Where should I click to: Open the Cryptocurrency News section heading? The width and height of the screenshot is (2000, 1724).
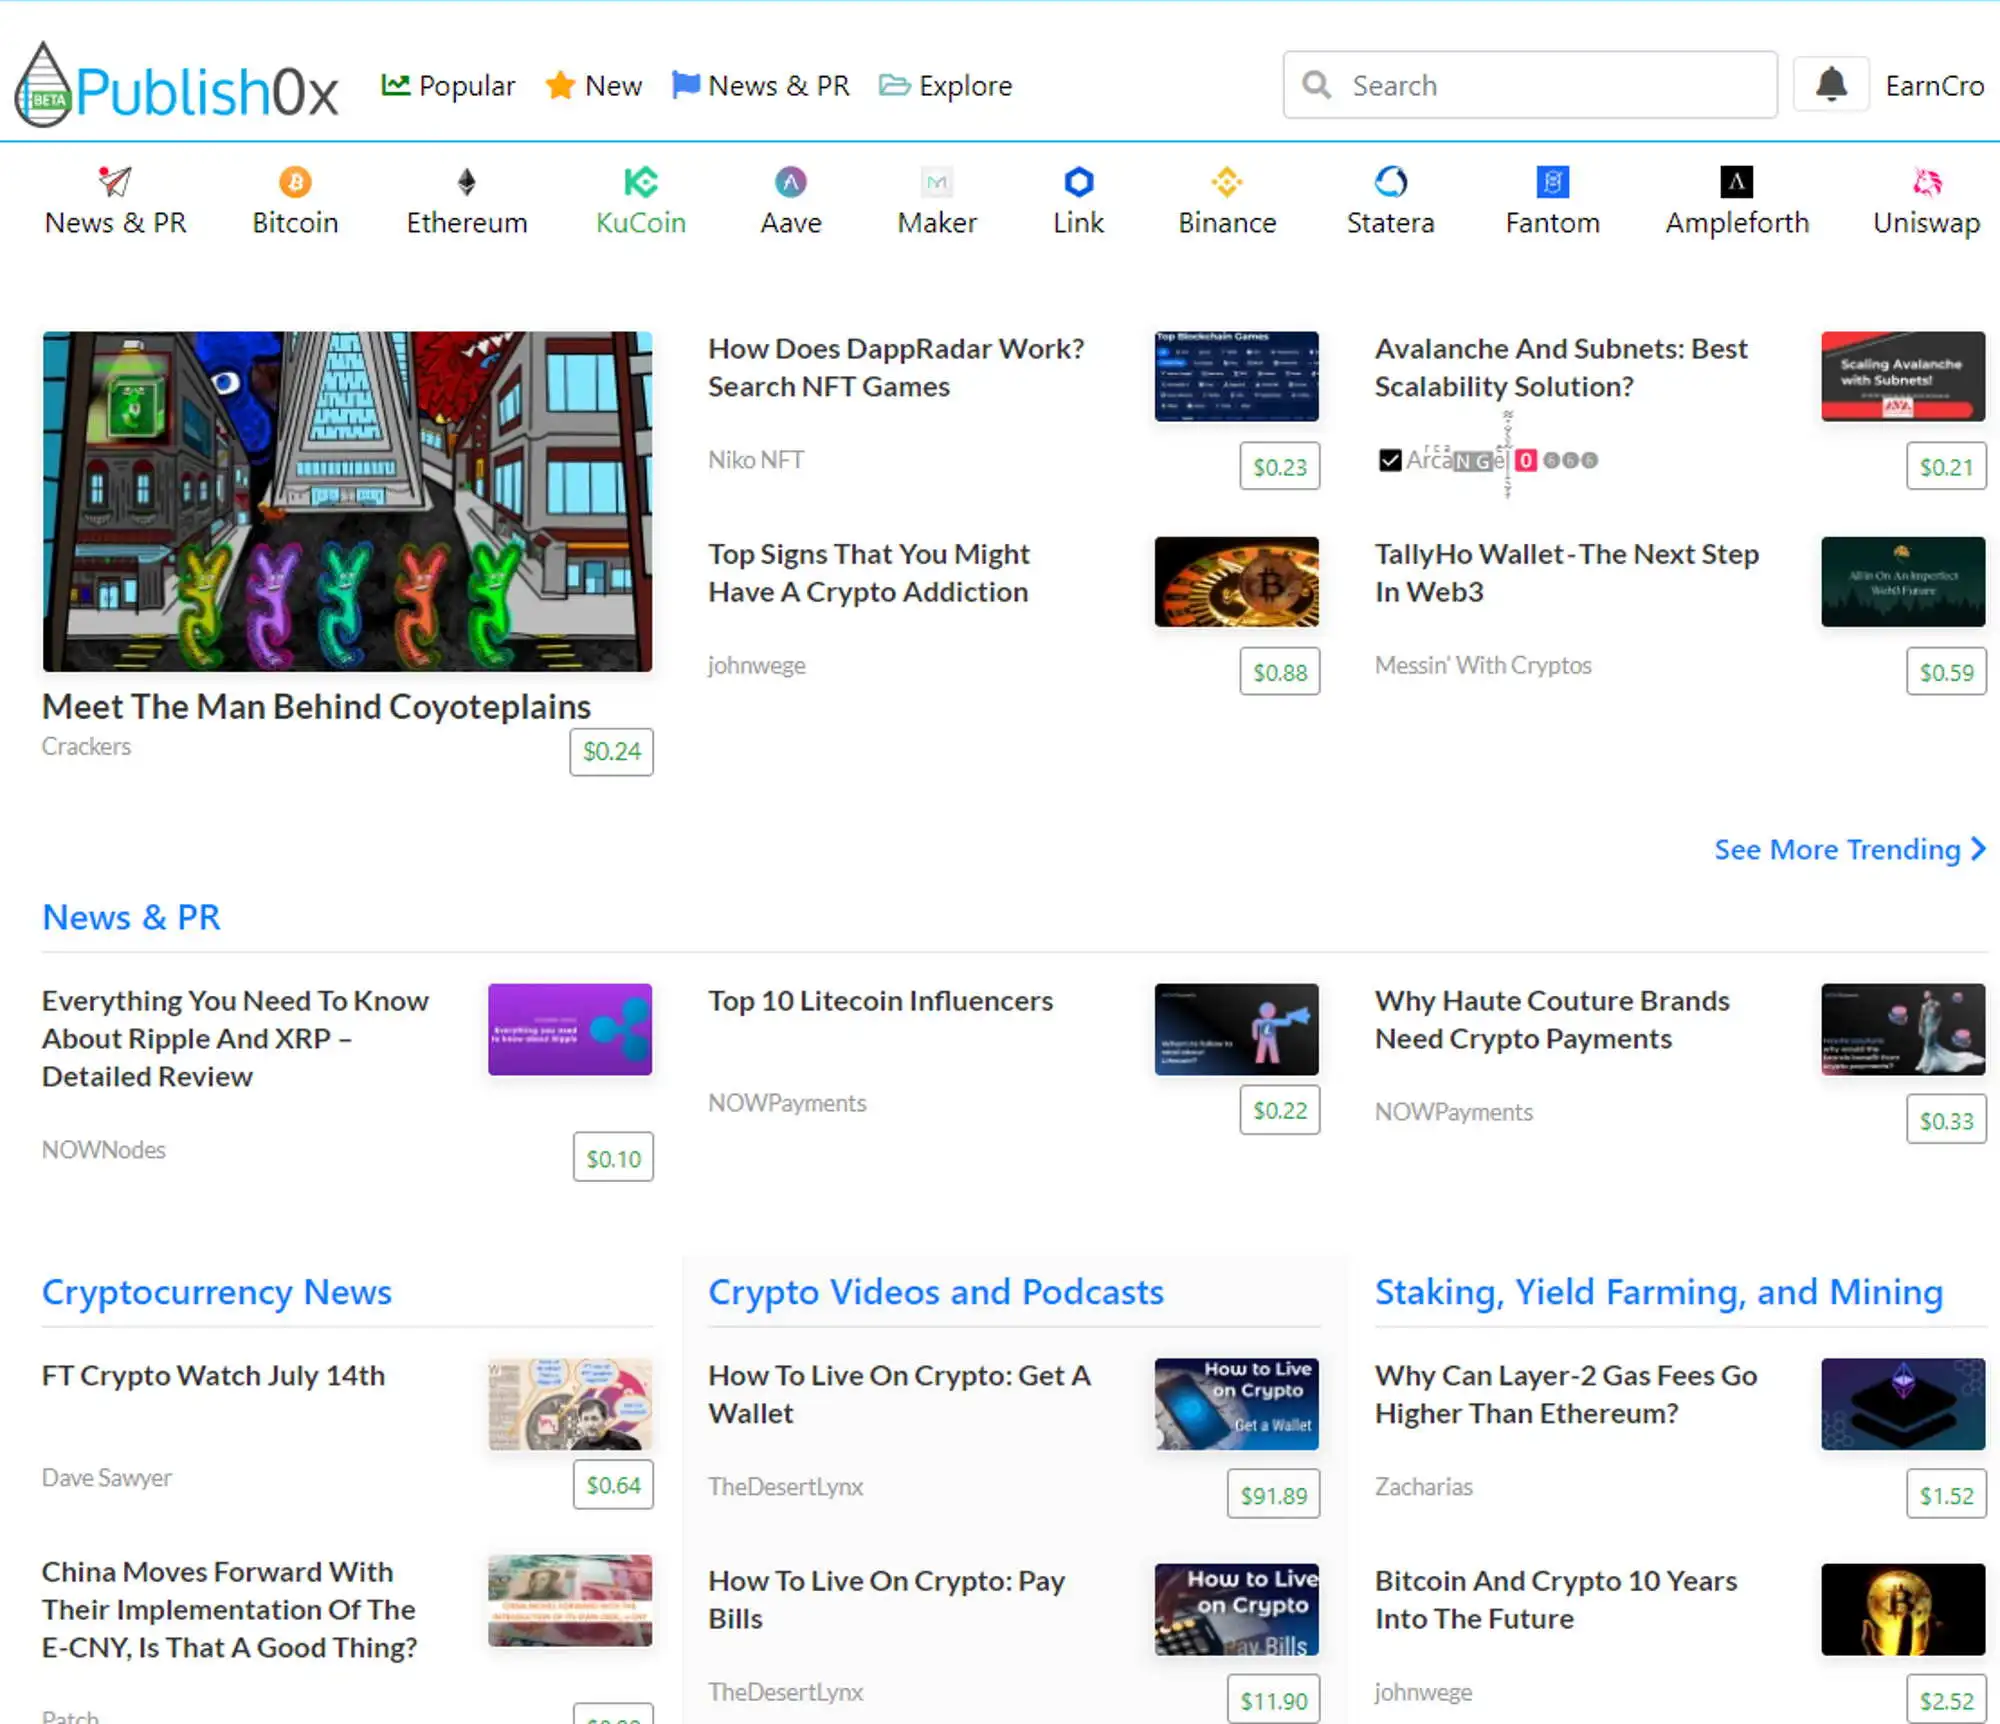coord(217,1292)
